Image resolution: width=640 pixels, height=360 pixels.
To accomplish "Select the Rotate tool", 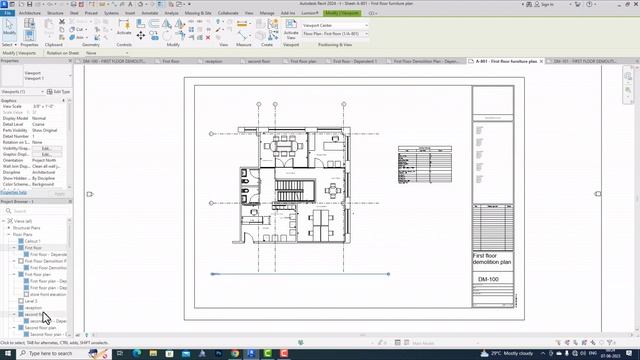I will [167, 36].
